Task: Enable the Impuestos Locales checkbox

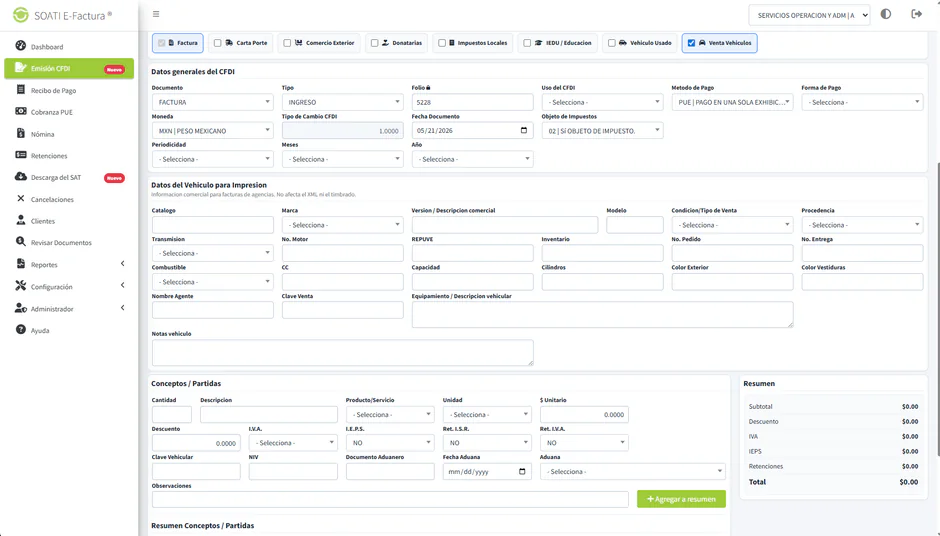Action: pos(442,43)
